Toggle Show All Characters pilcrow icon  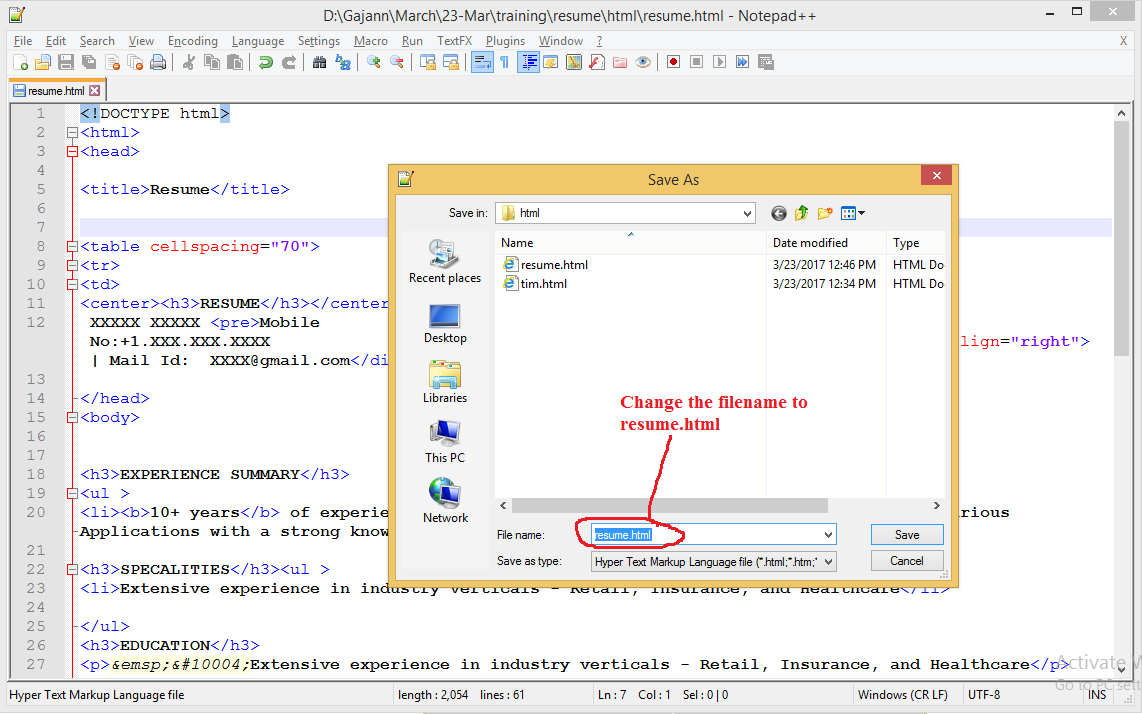click(505, 63)
